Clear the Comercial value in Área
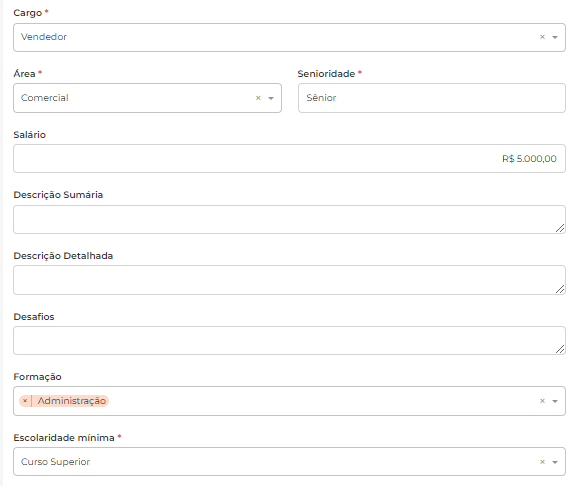Image resolution: width=573 pixels, height=486 pixels. point(258,98)
